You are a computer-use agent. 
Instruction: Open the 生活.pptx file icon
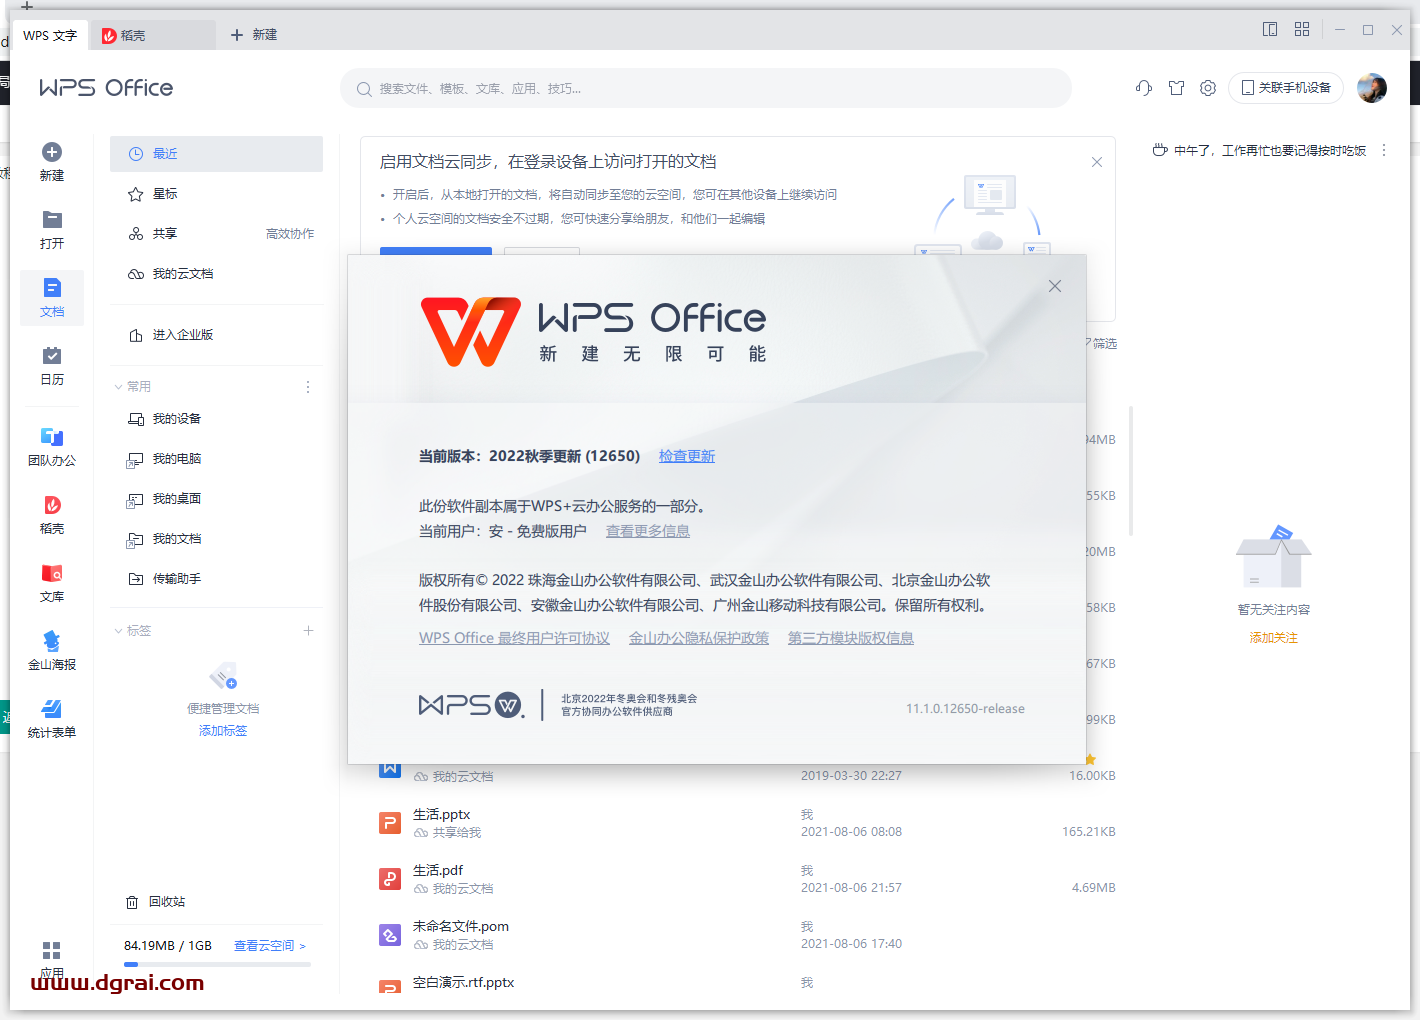pyautogui.click(x=390, y=823)
